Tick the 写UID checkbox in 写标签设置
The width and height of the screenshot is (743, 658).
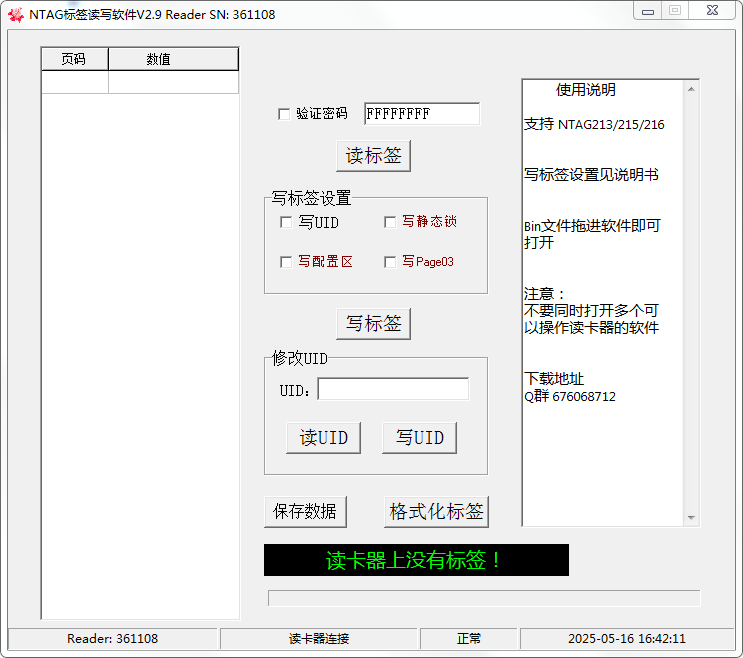tap(286, 222)
